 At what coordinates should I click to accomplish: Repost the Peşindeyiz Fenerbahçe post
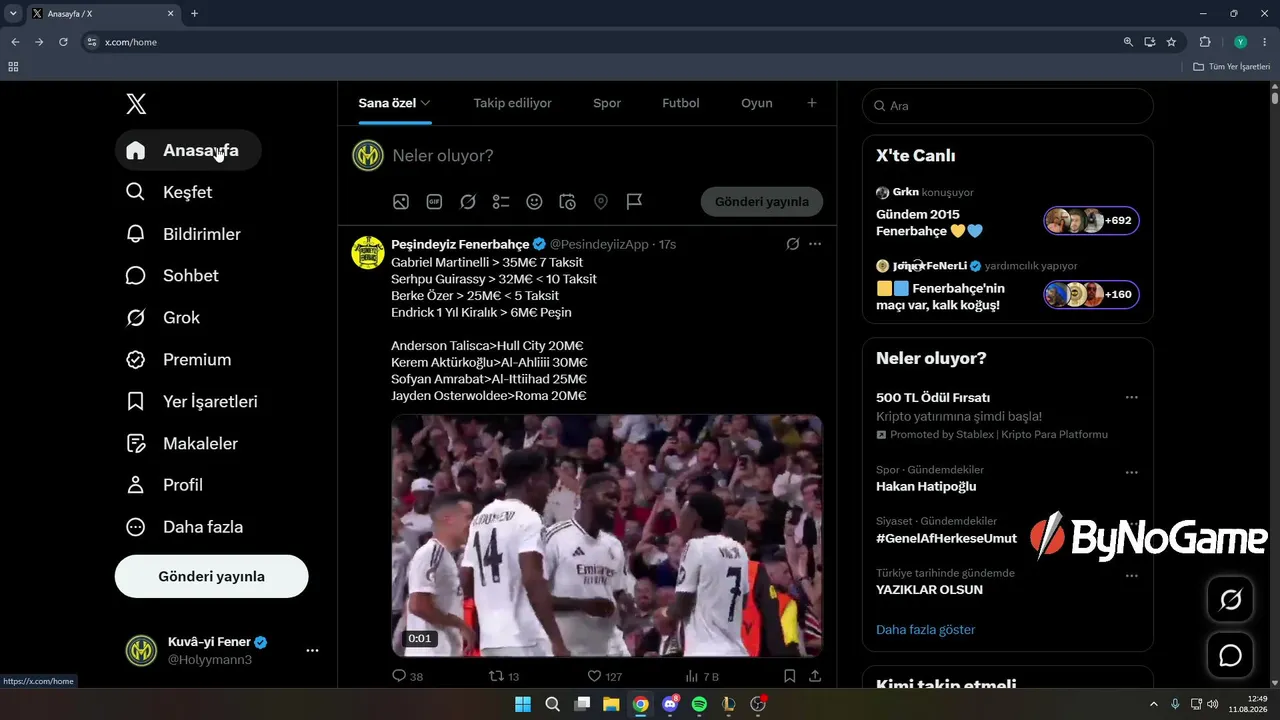[503, 676]
